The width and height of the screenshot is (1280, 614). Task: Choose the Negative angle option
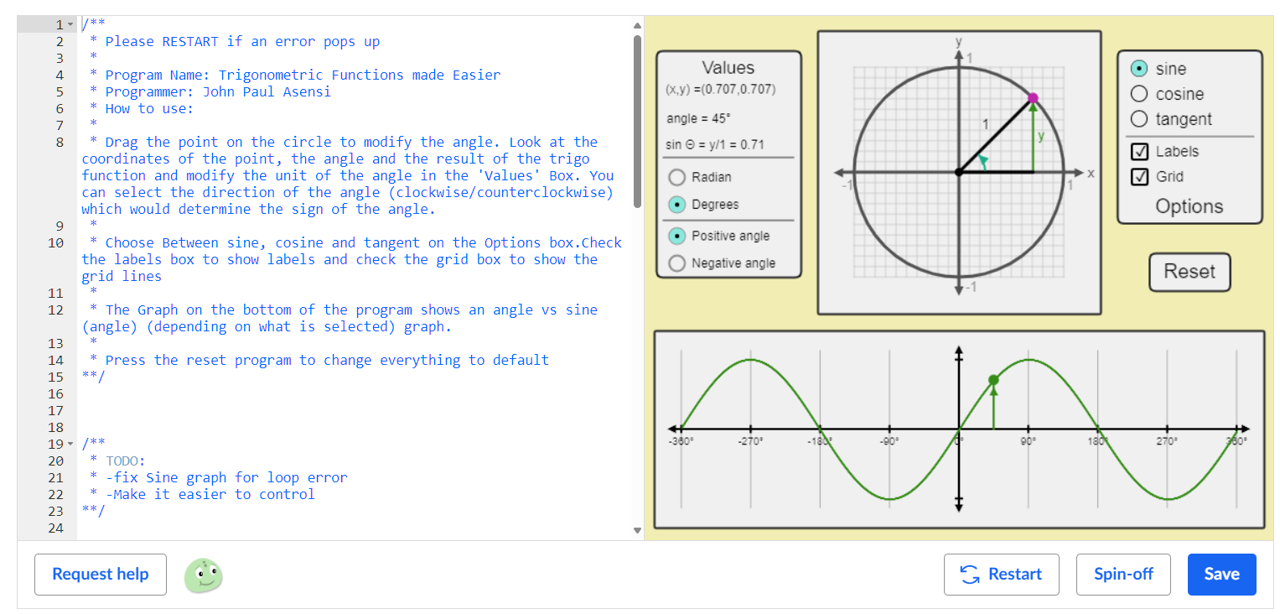(677, 263)
